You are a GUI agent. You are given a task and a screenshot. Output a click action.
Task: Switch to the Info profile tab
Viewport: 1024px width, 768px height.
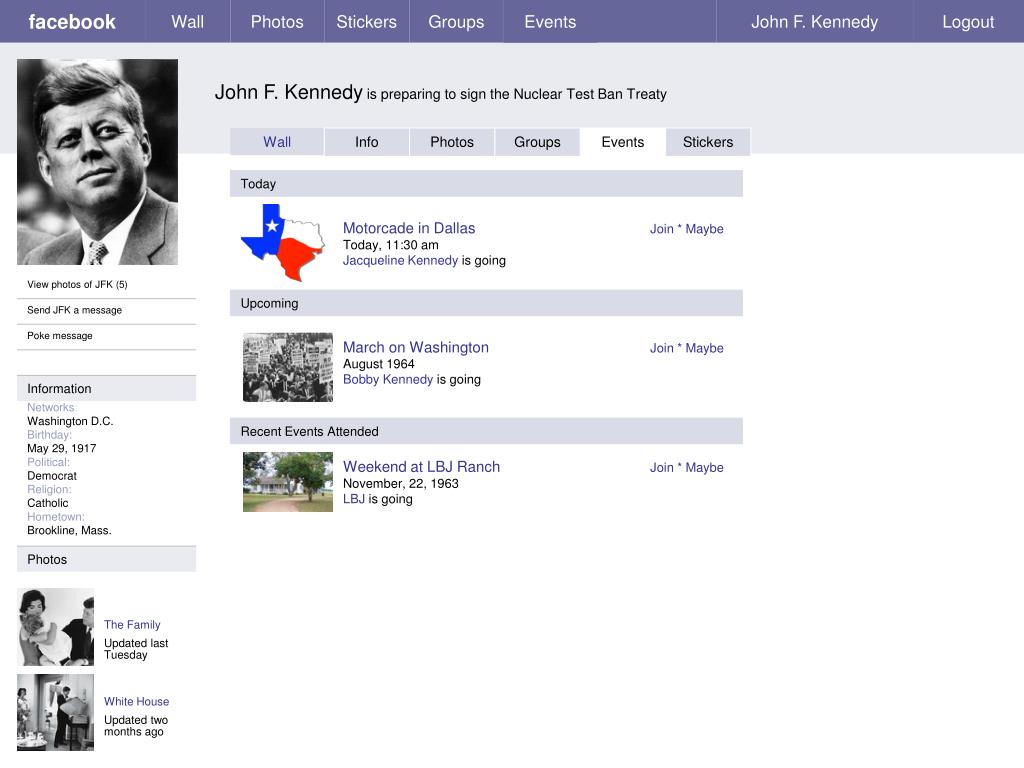[x=366, y=142]
